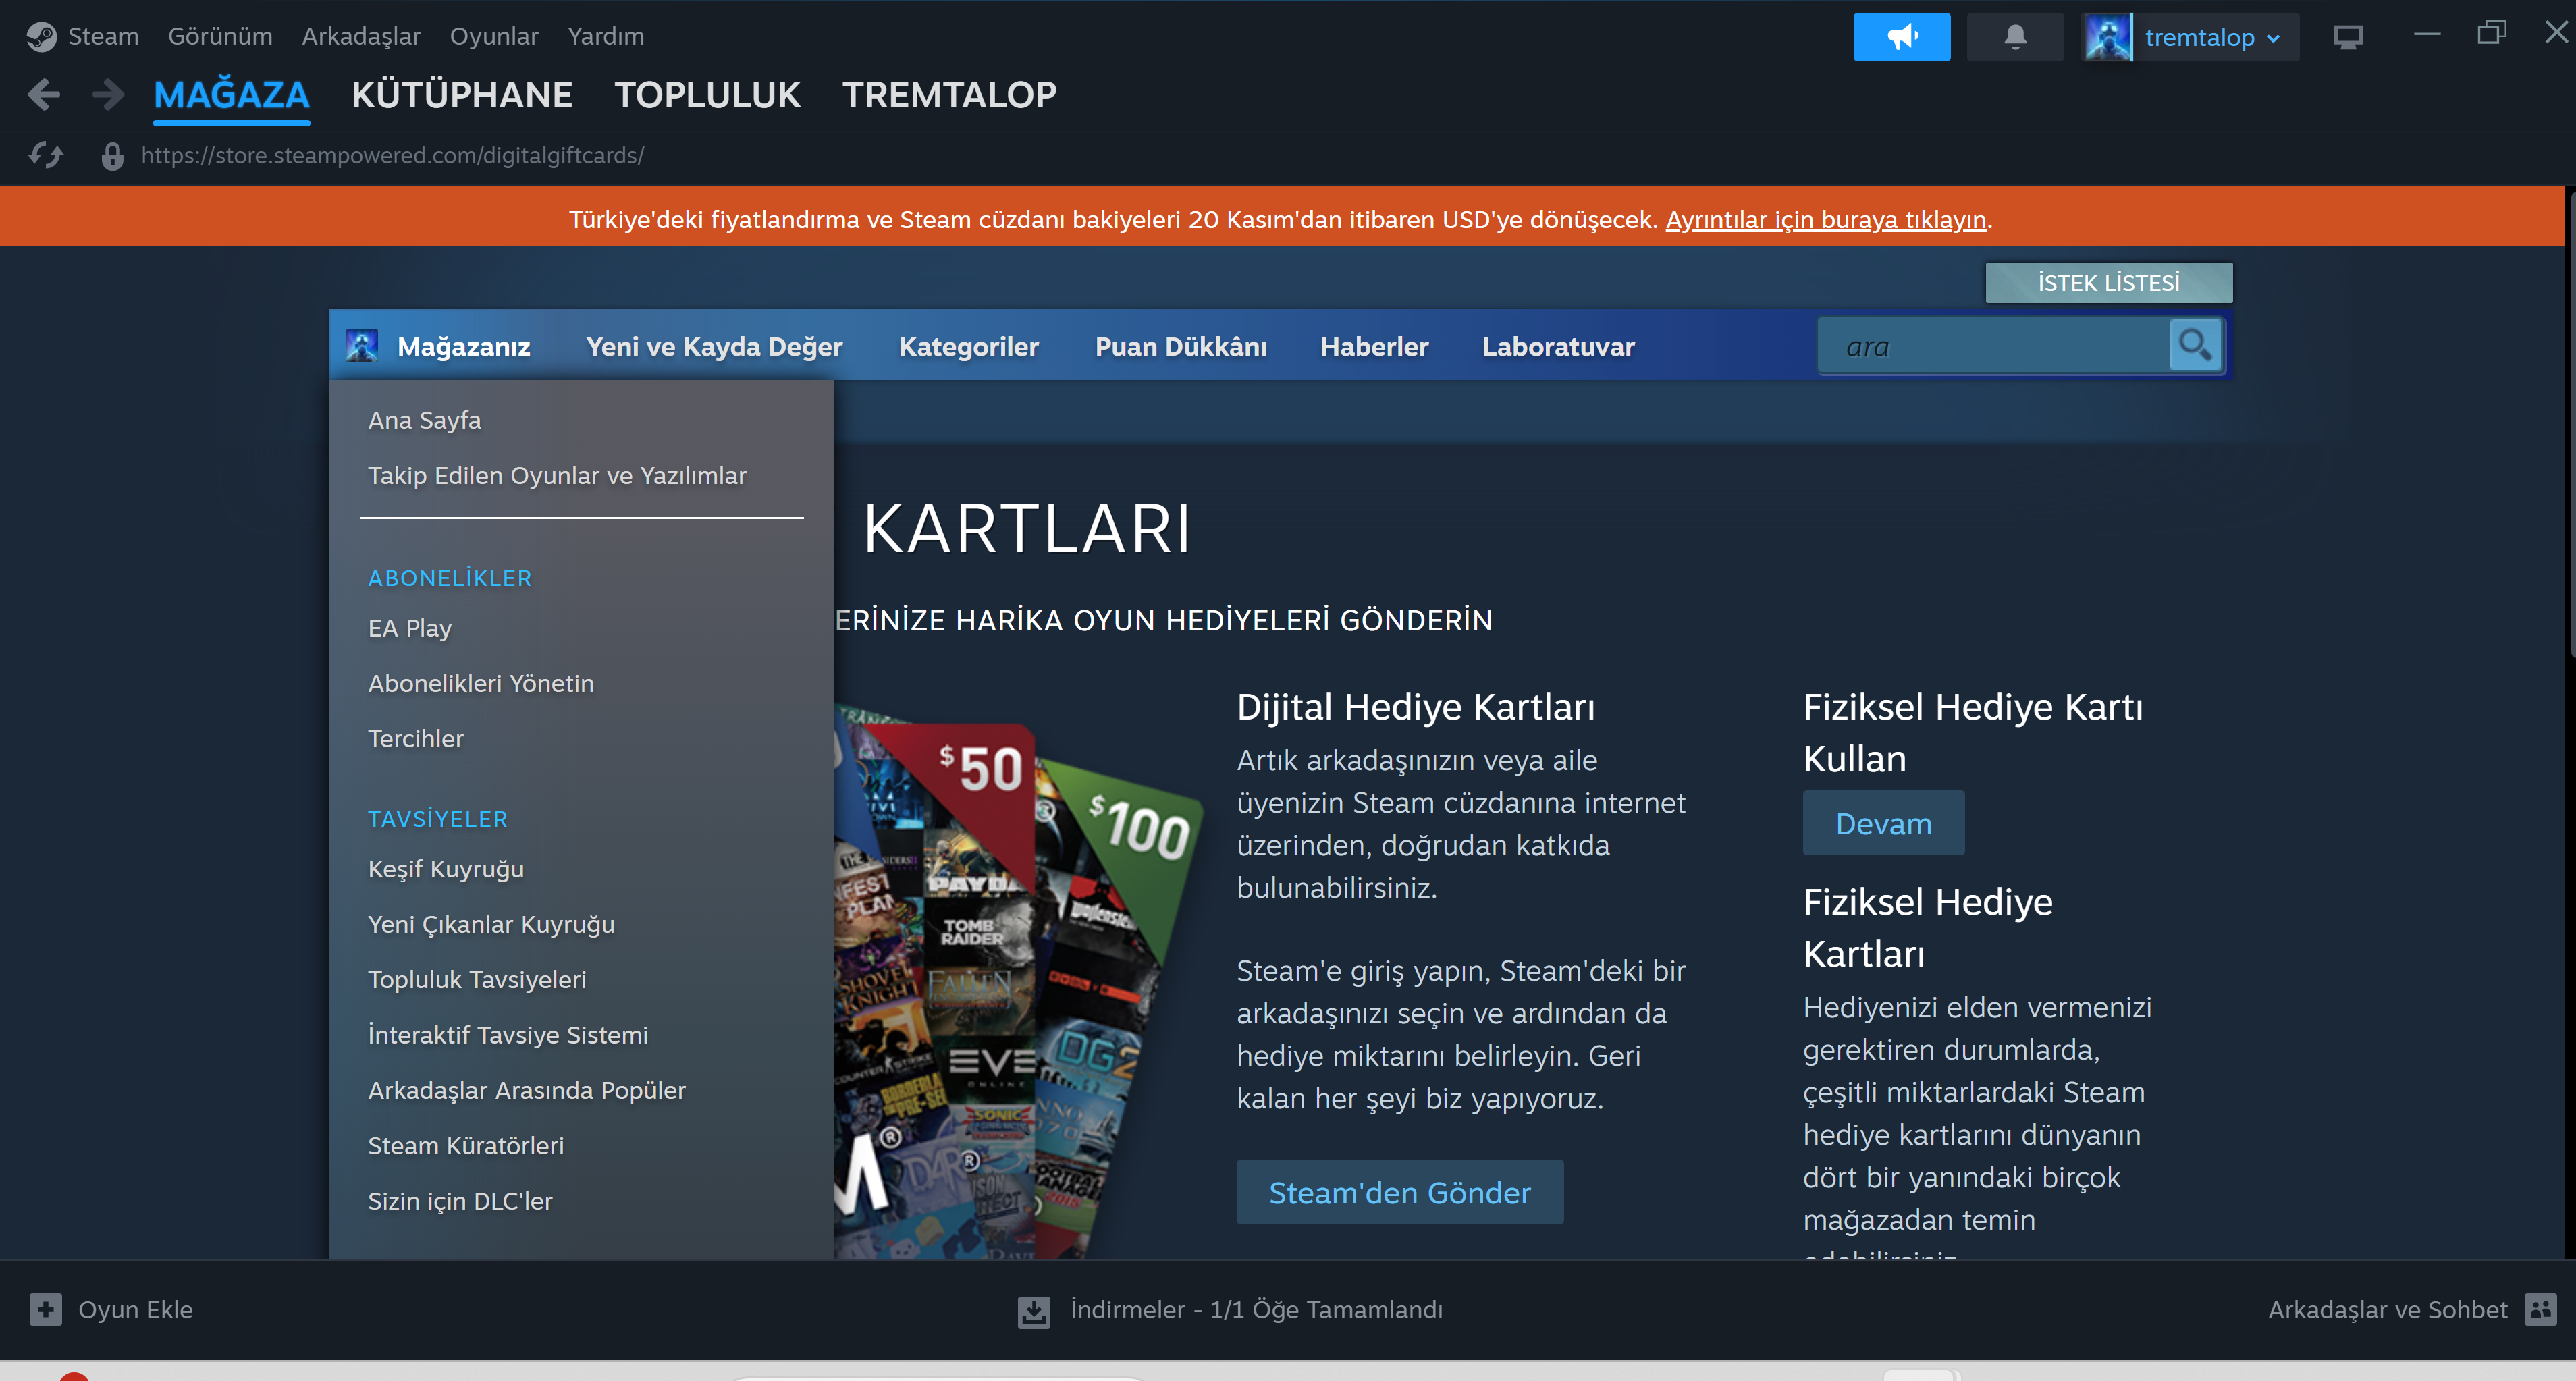Expand the tremtalop account dropdown
The height and width of the screenshot is (1381, 2576).
coord(2213,38)
